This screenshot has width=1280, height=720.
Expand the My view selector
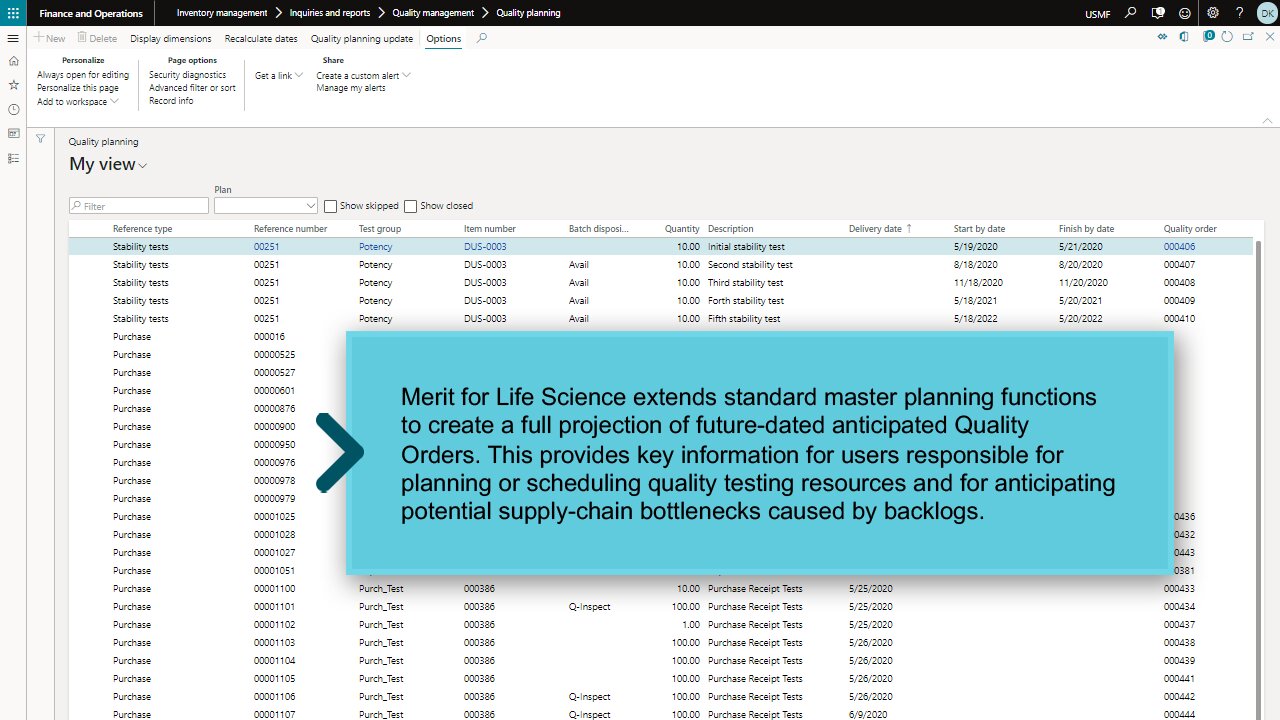point(108,165)
